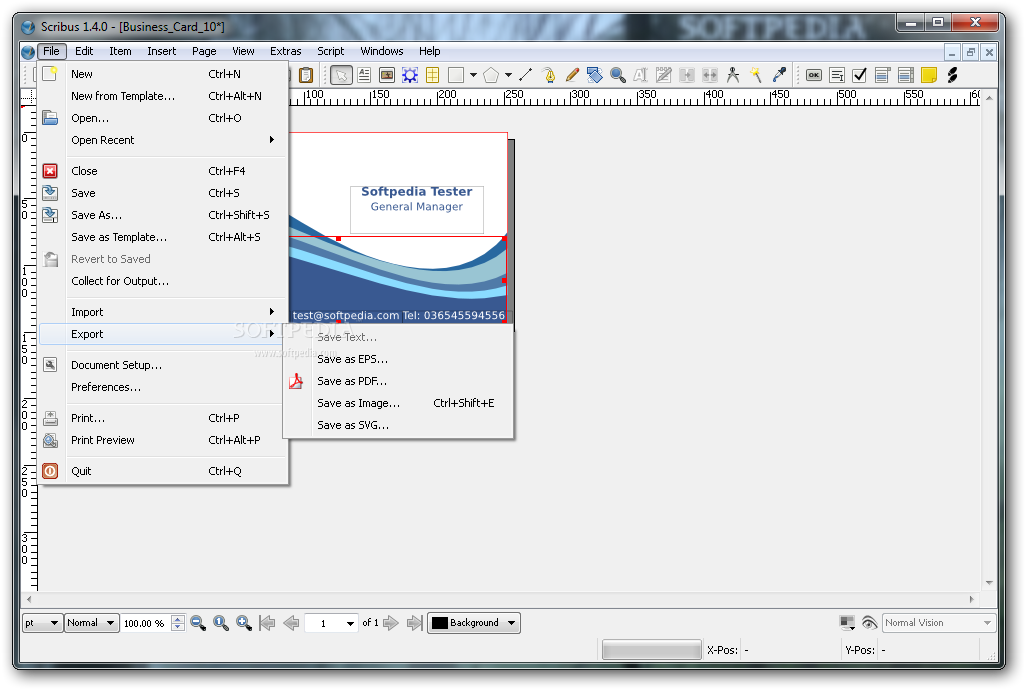Choose the Rotate Item tool
Image resolution: width=1026 pixels, height=690 pixels.
595,75
